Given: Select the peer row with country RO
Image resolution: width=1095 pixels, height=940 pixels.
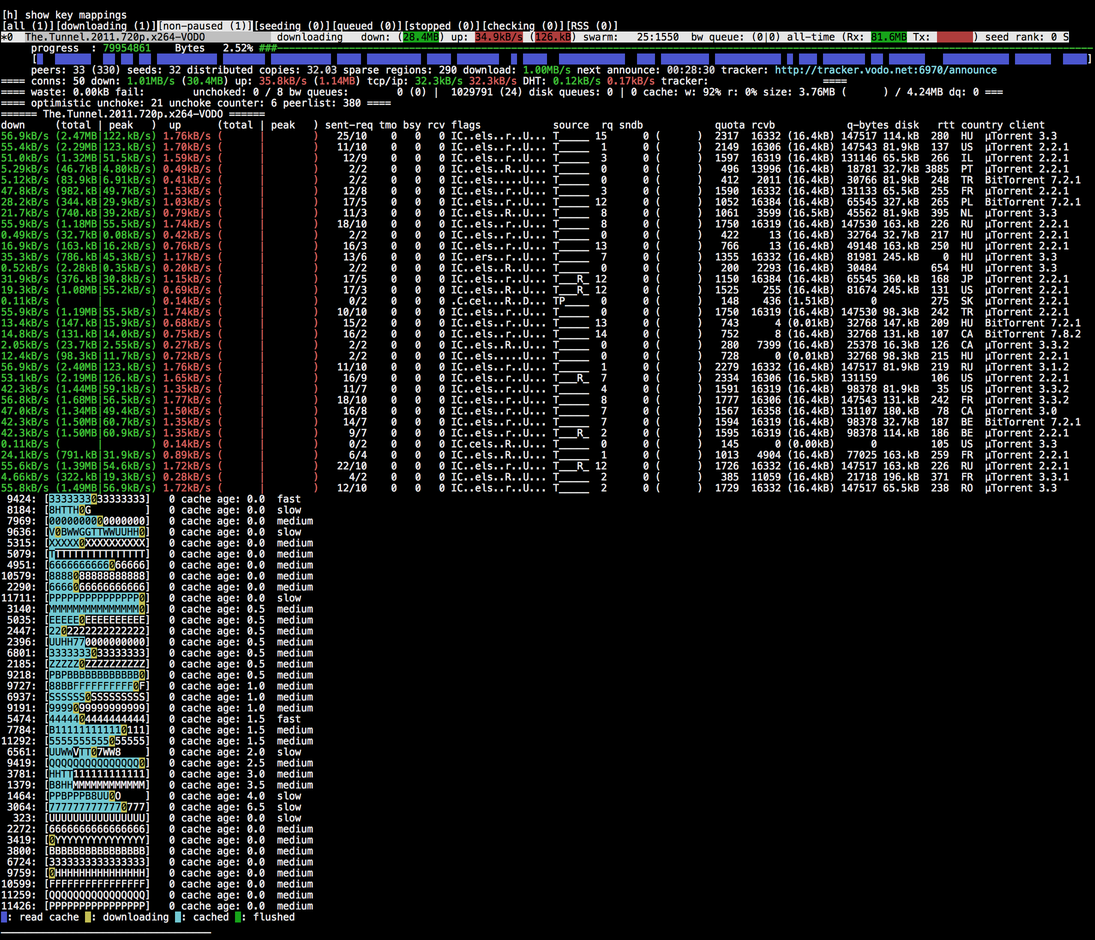Looking at the screenshot, I should tap(531, 488).
